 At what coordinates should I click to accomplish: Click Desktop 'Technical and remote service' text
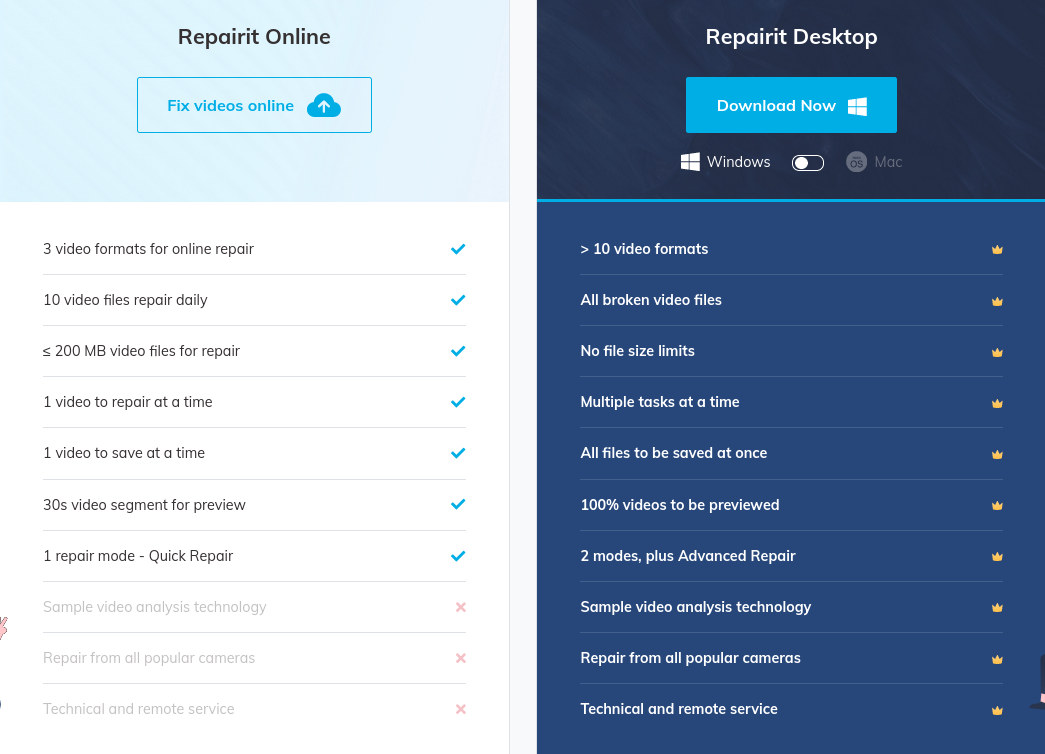(x=678, y=709)
